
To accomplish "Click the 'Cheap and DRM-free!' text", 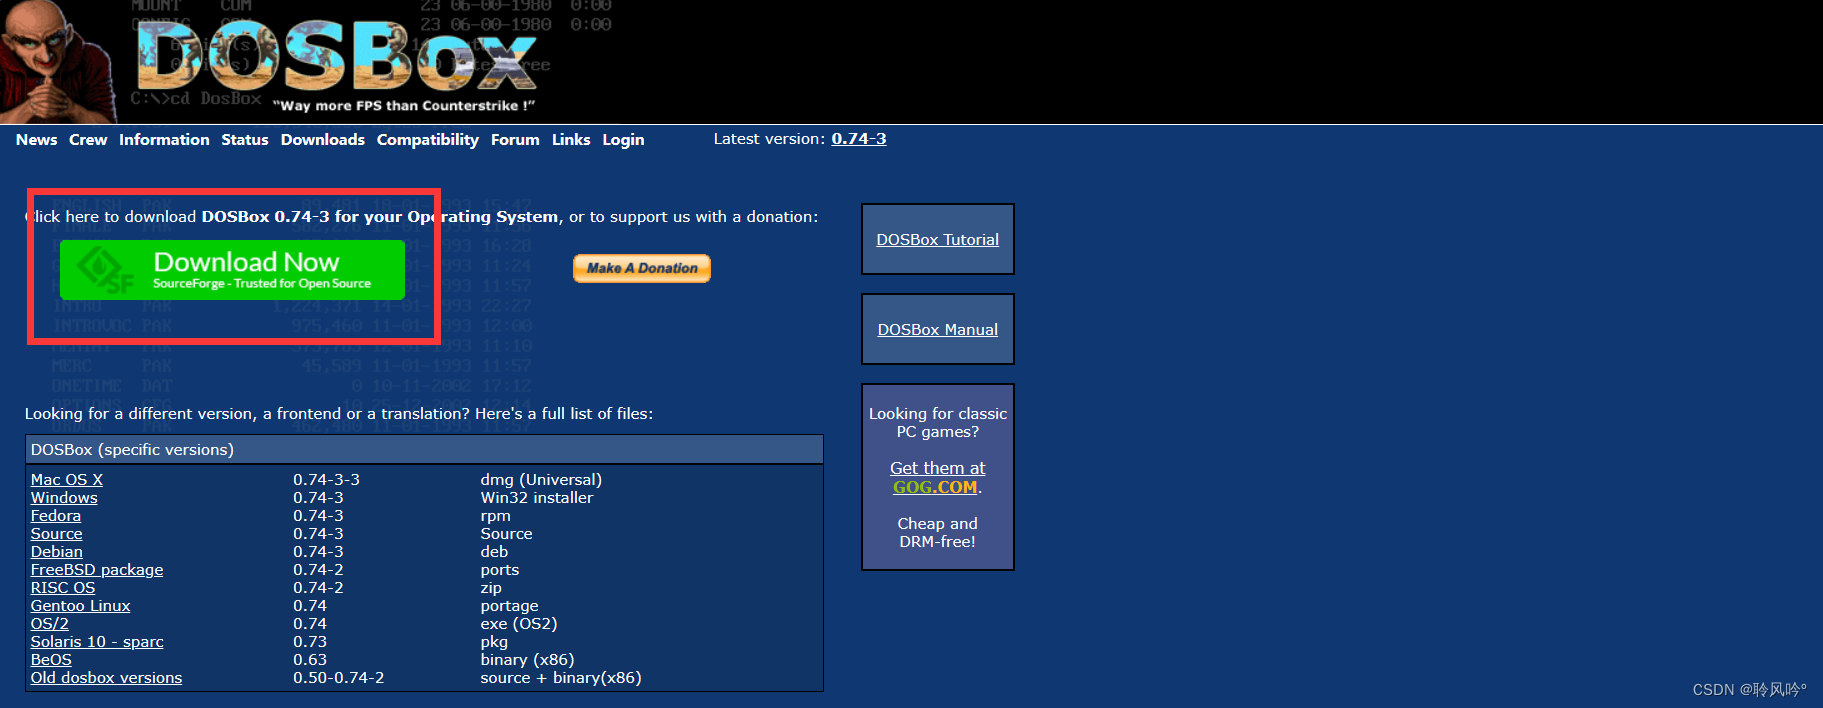I will 938,533.
